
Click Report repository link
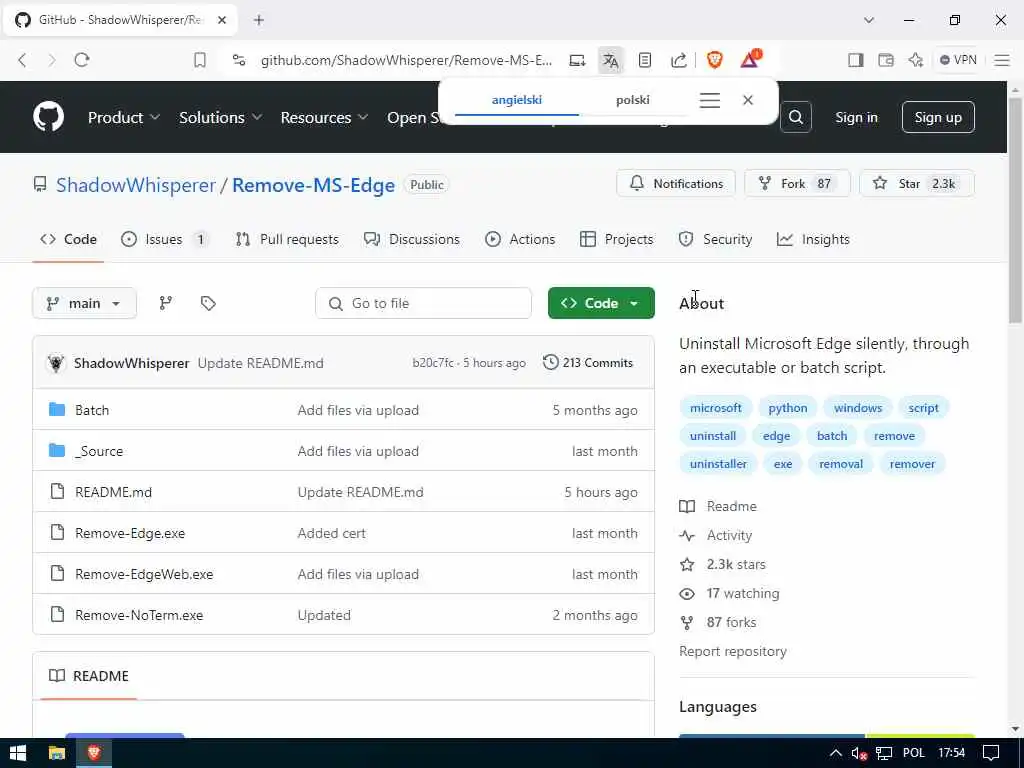pyautogui.click(x=733, y=651)
